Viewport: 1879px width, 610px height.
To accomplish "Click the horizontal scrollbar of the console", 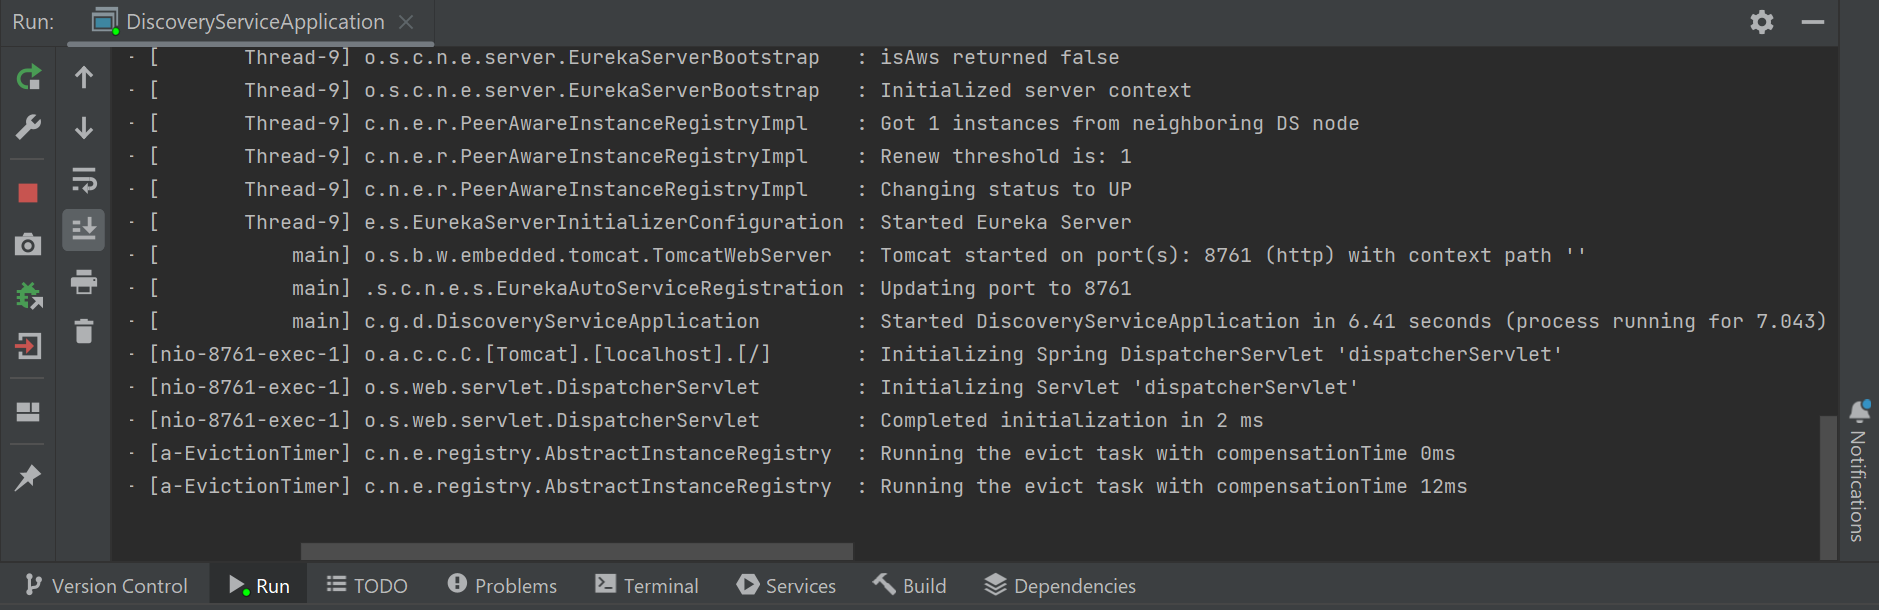I will [x=576, y=552].
